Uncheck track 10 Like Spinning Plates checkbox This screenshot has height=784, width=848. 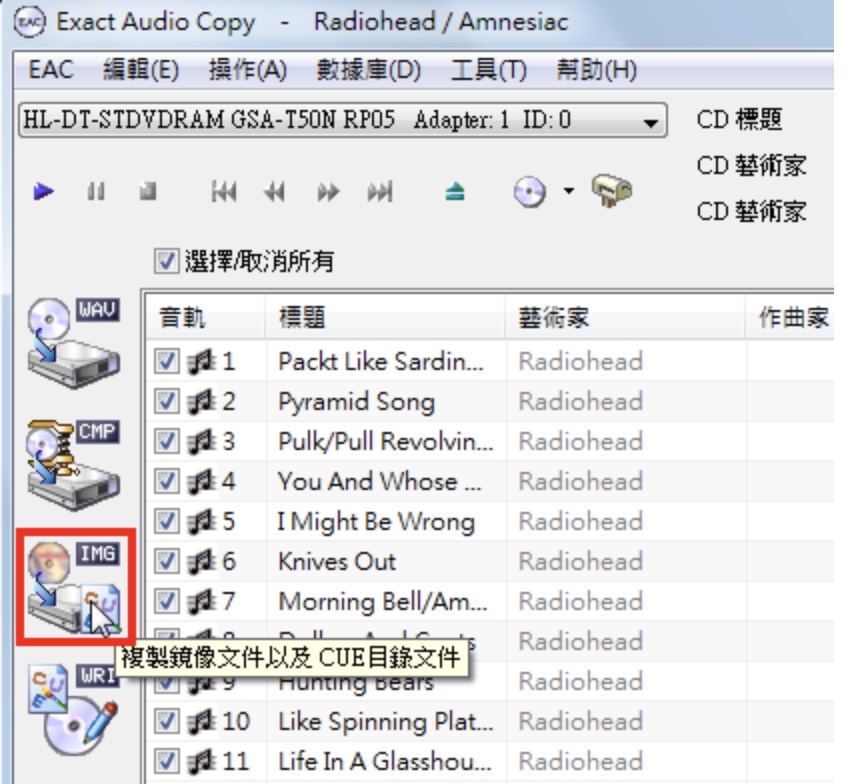click(166, 721)
